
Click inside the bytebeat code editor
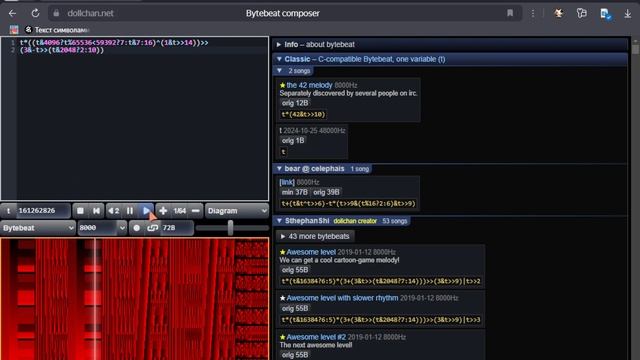[x=135, y=118]
